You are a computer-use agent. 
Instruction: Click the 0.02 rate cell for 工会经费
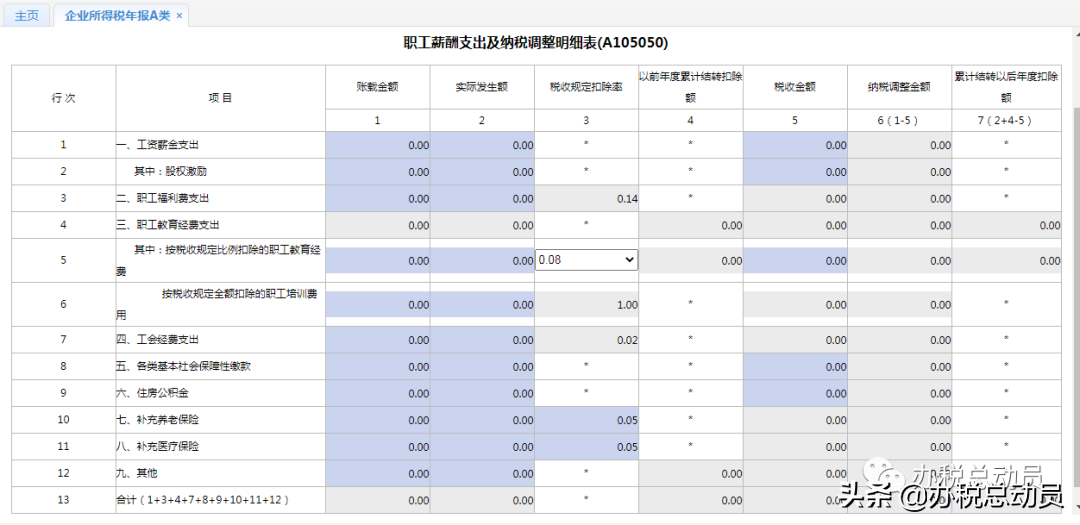click(x=587, y=340)
